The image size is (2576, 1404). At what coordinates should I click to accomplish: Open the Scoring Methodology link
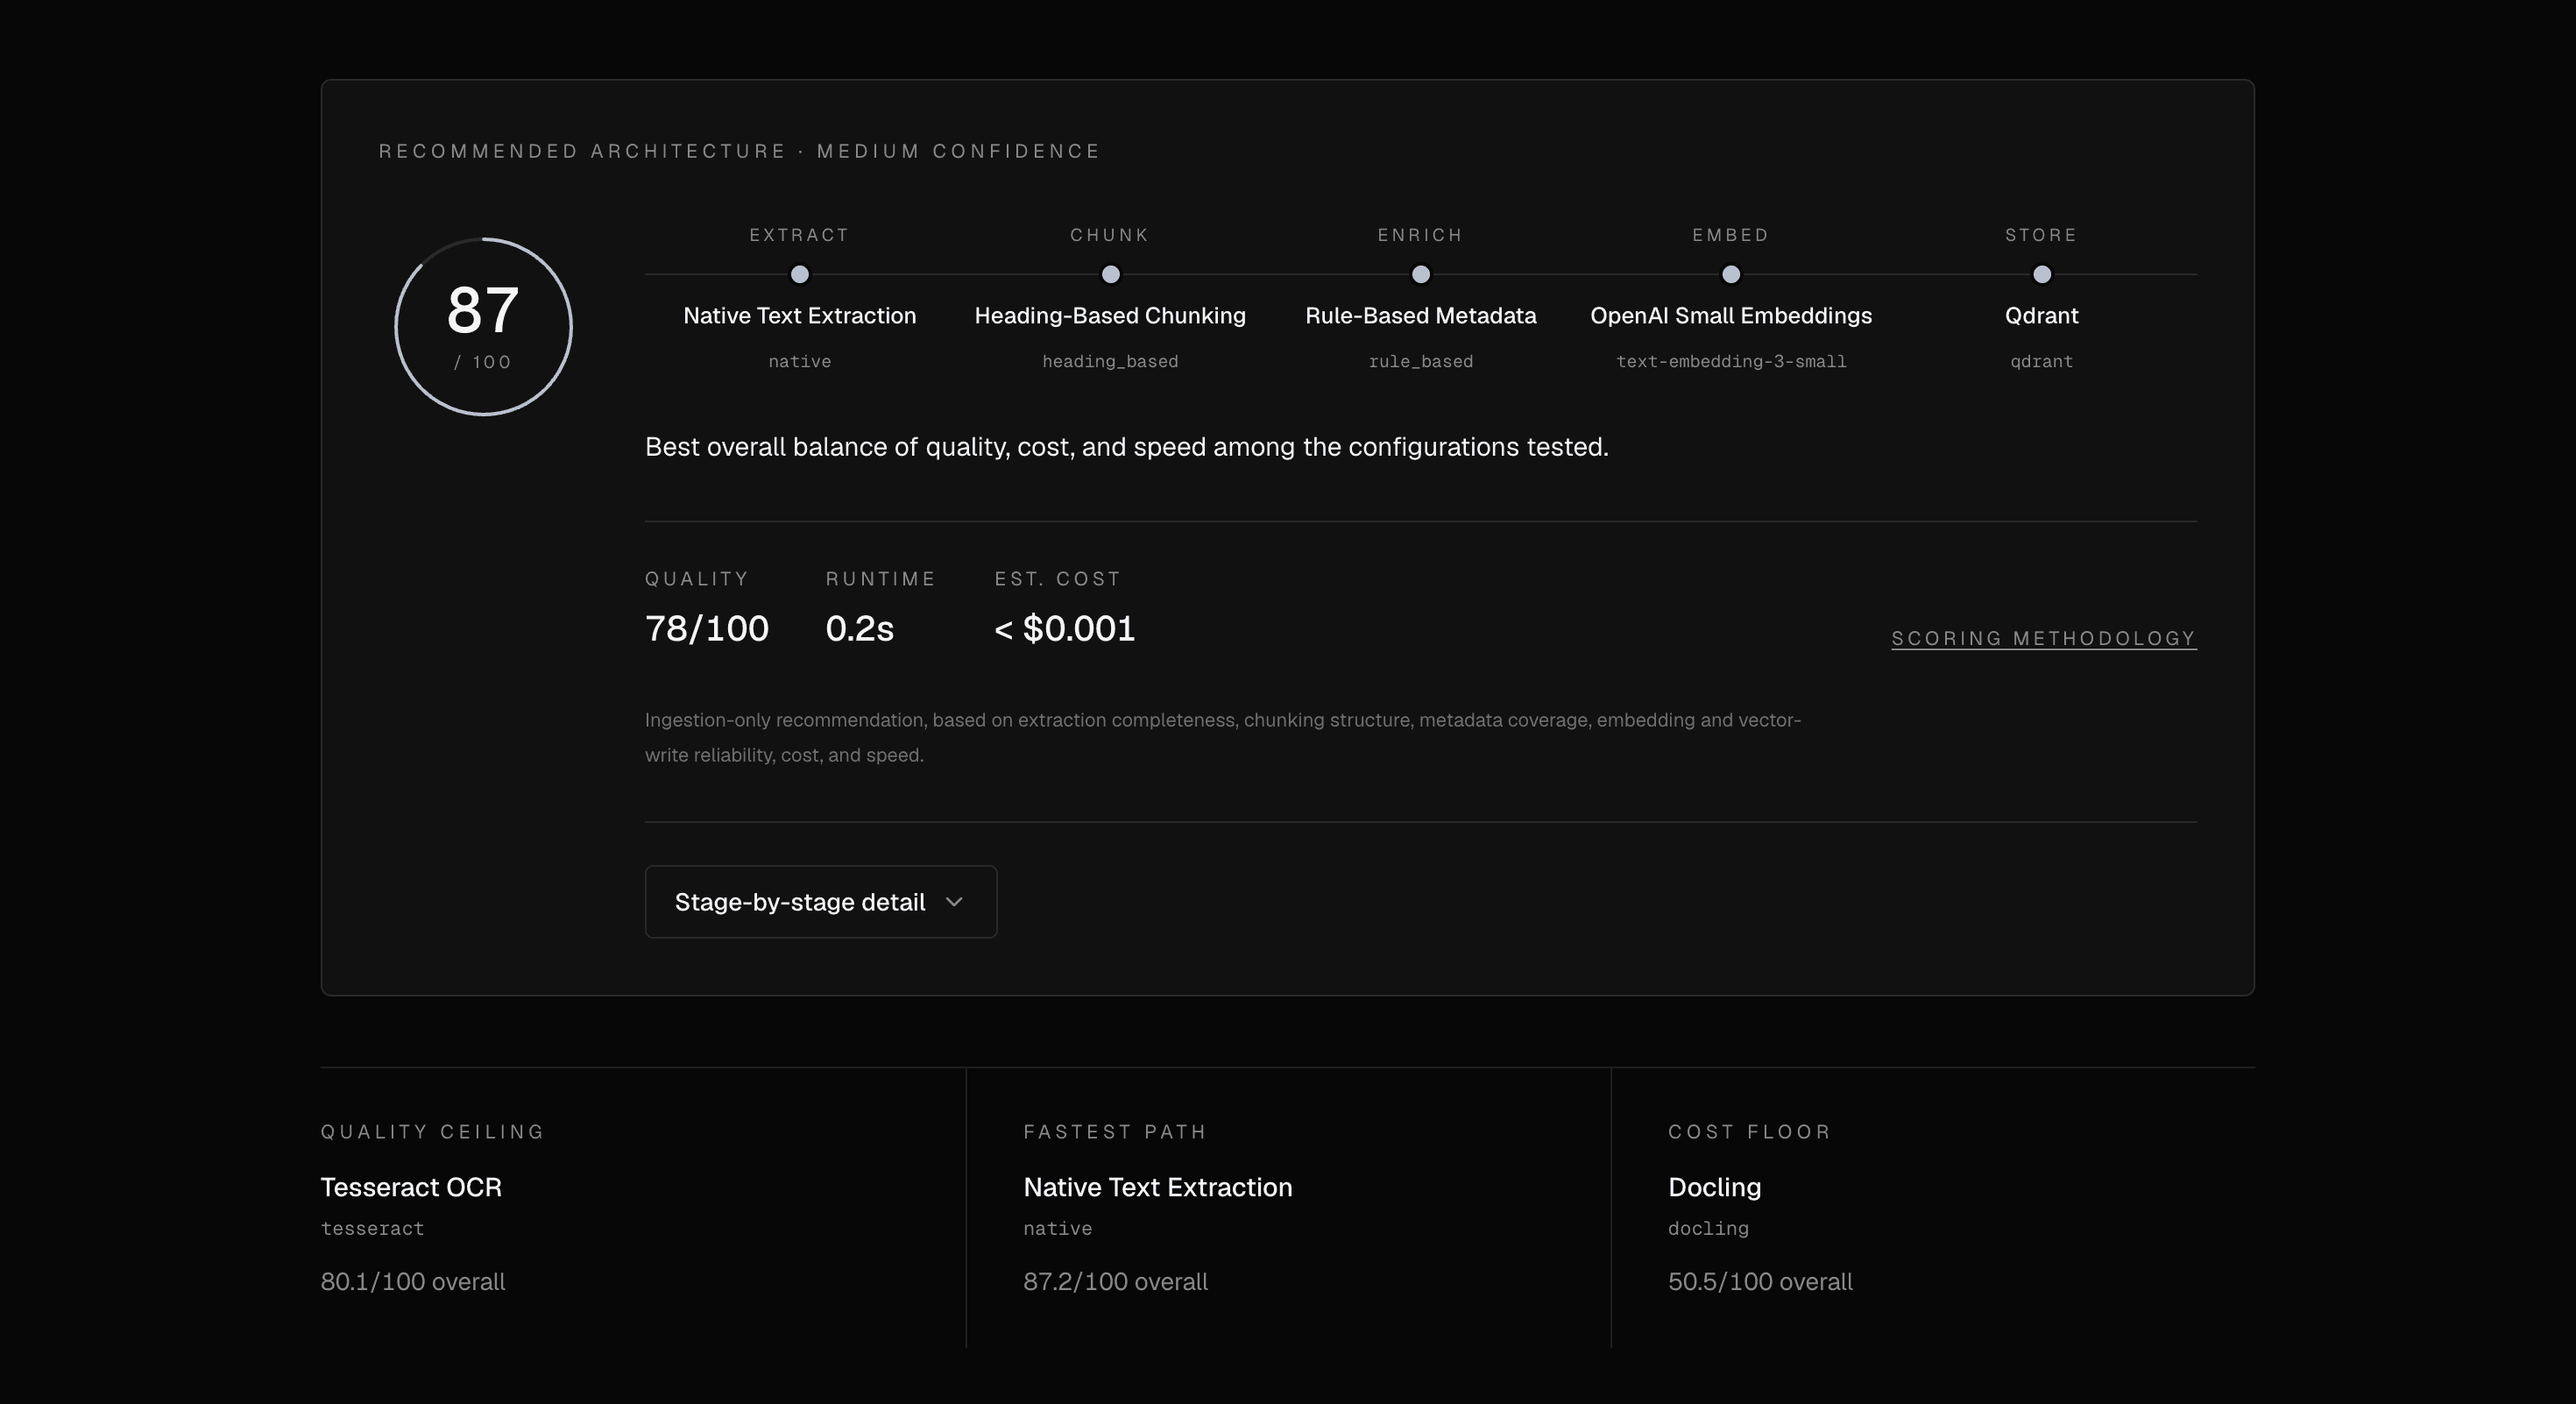[x=2043, y=638]
